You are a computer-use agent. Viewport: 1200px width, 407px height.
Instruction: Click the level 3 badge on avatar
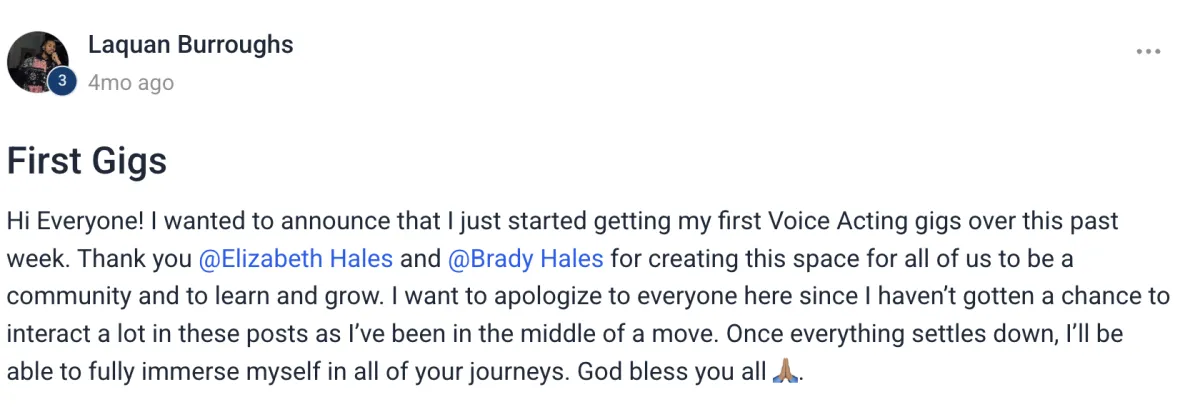pos(62,82)
